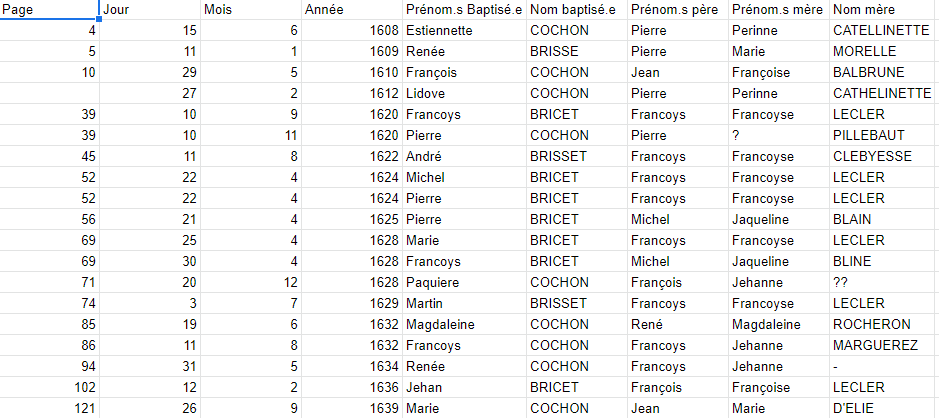Click the Paquiere first name cell
This screenshot has width=939, height=418.
coord(463,282)
